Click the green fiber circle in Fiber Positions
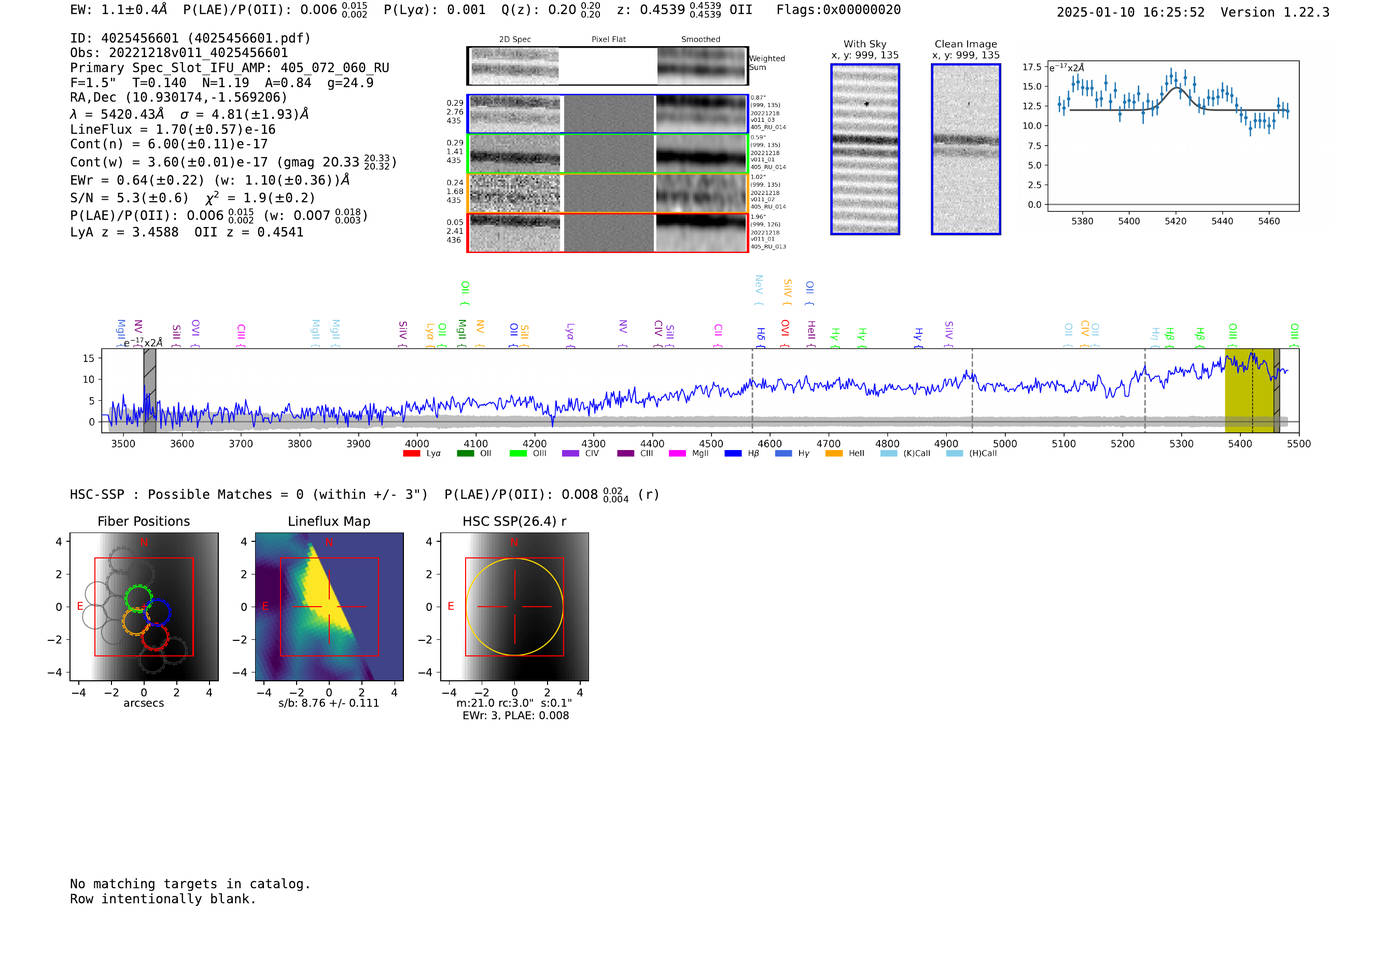Screen dimensions: 1400x953 click(138, 598)
